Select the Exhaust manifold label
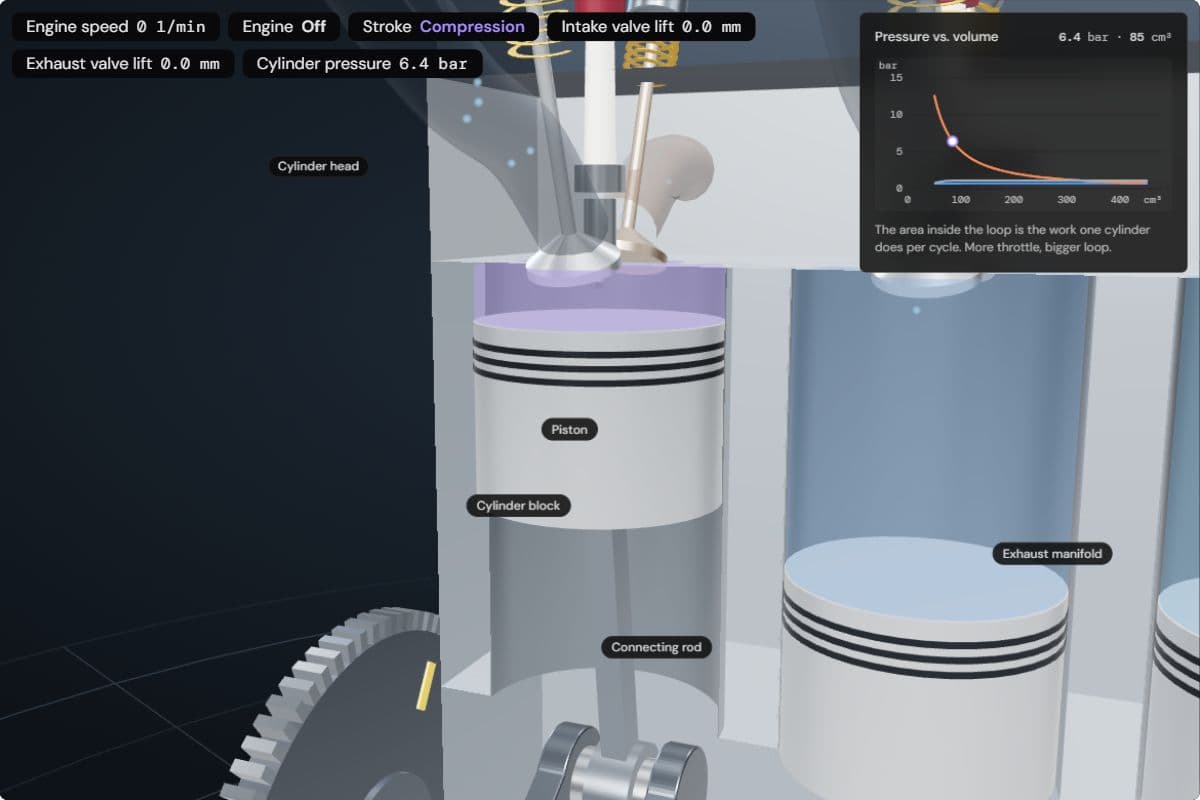 [1052, 554]
